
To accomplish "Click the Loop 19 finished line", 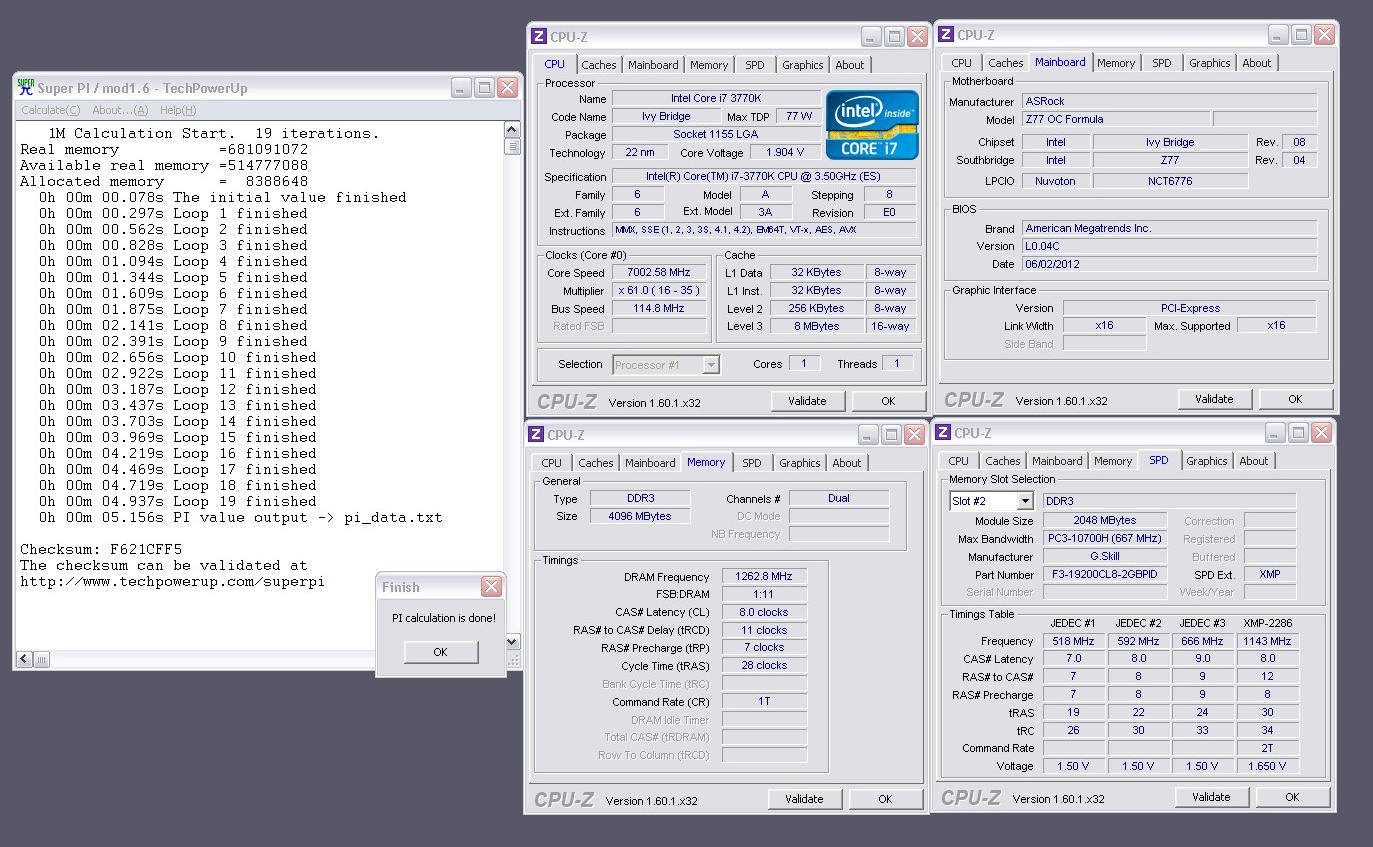I will click(x=178, y=501).
